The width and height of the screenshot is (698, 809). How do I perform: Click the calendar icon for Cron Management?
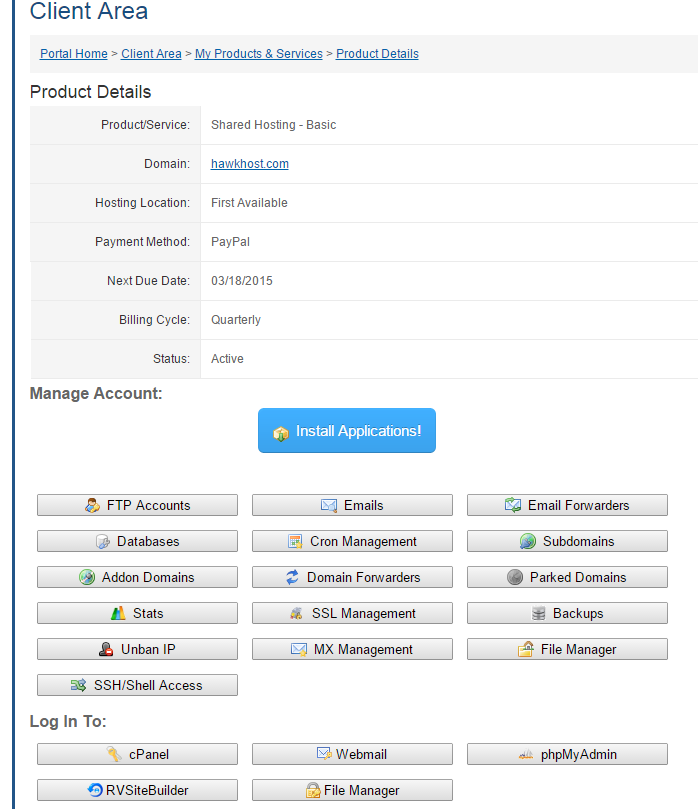tap(295, 541)
